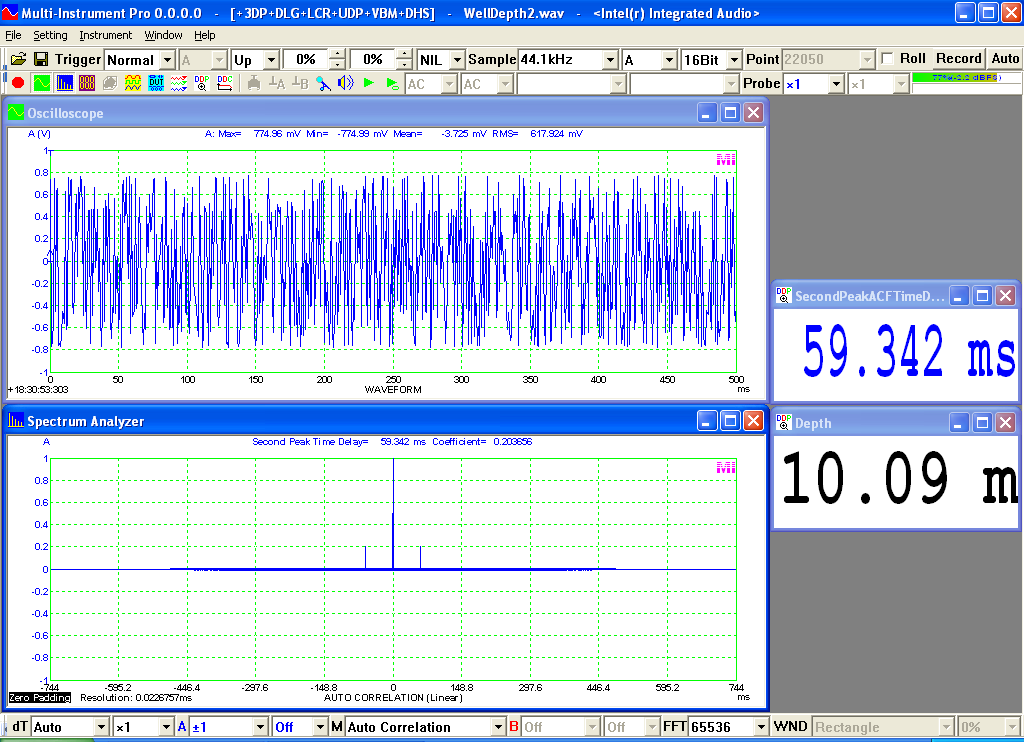Minimize the Spectrum Analyzer window
The width and height of the screenshot is (1024, 742).
coord(707,421)
